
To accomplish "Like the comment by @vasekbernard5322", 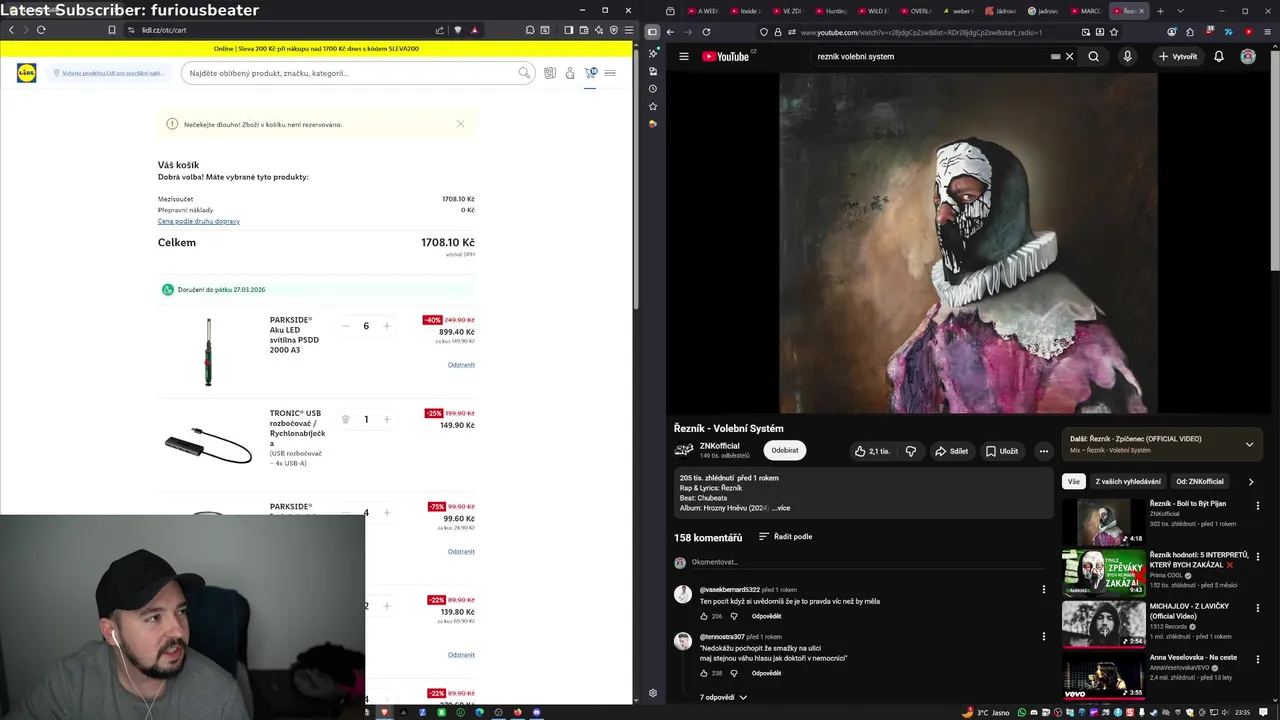I will point(703,616).
